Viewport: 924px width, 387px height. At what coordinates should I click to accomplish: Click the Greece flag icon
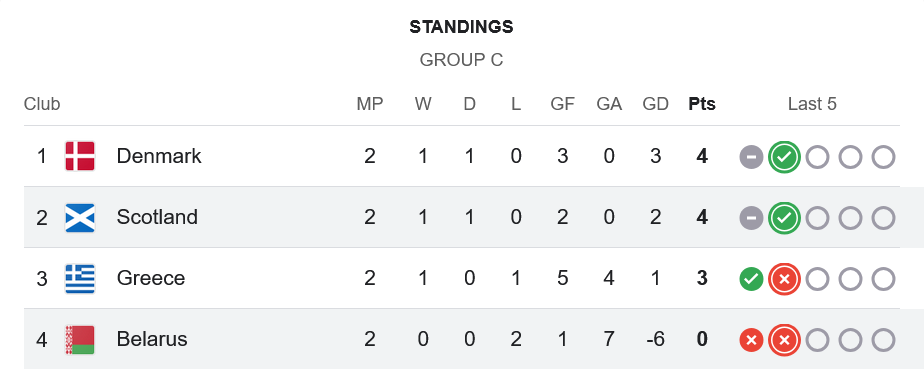[x=80, y=279]
